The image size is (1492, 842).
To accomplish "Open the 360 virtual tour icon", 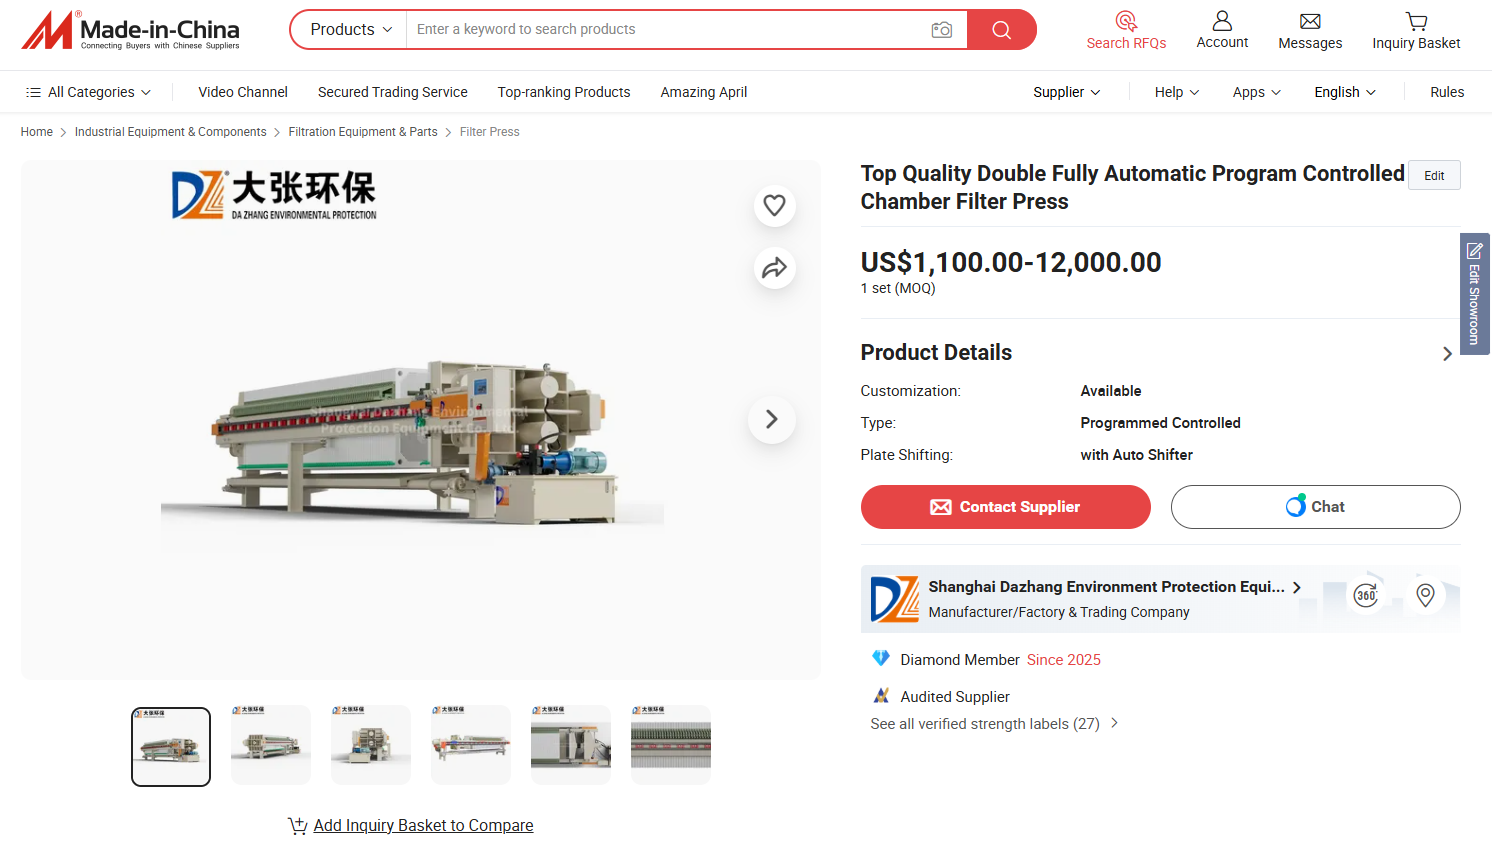I will 1366,595.
